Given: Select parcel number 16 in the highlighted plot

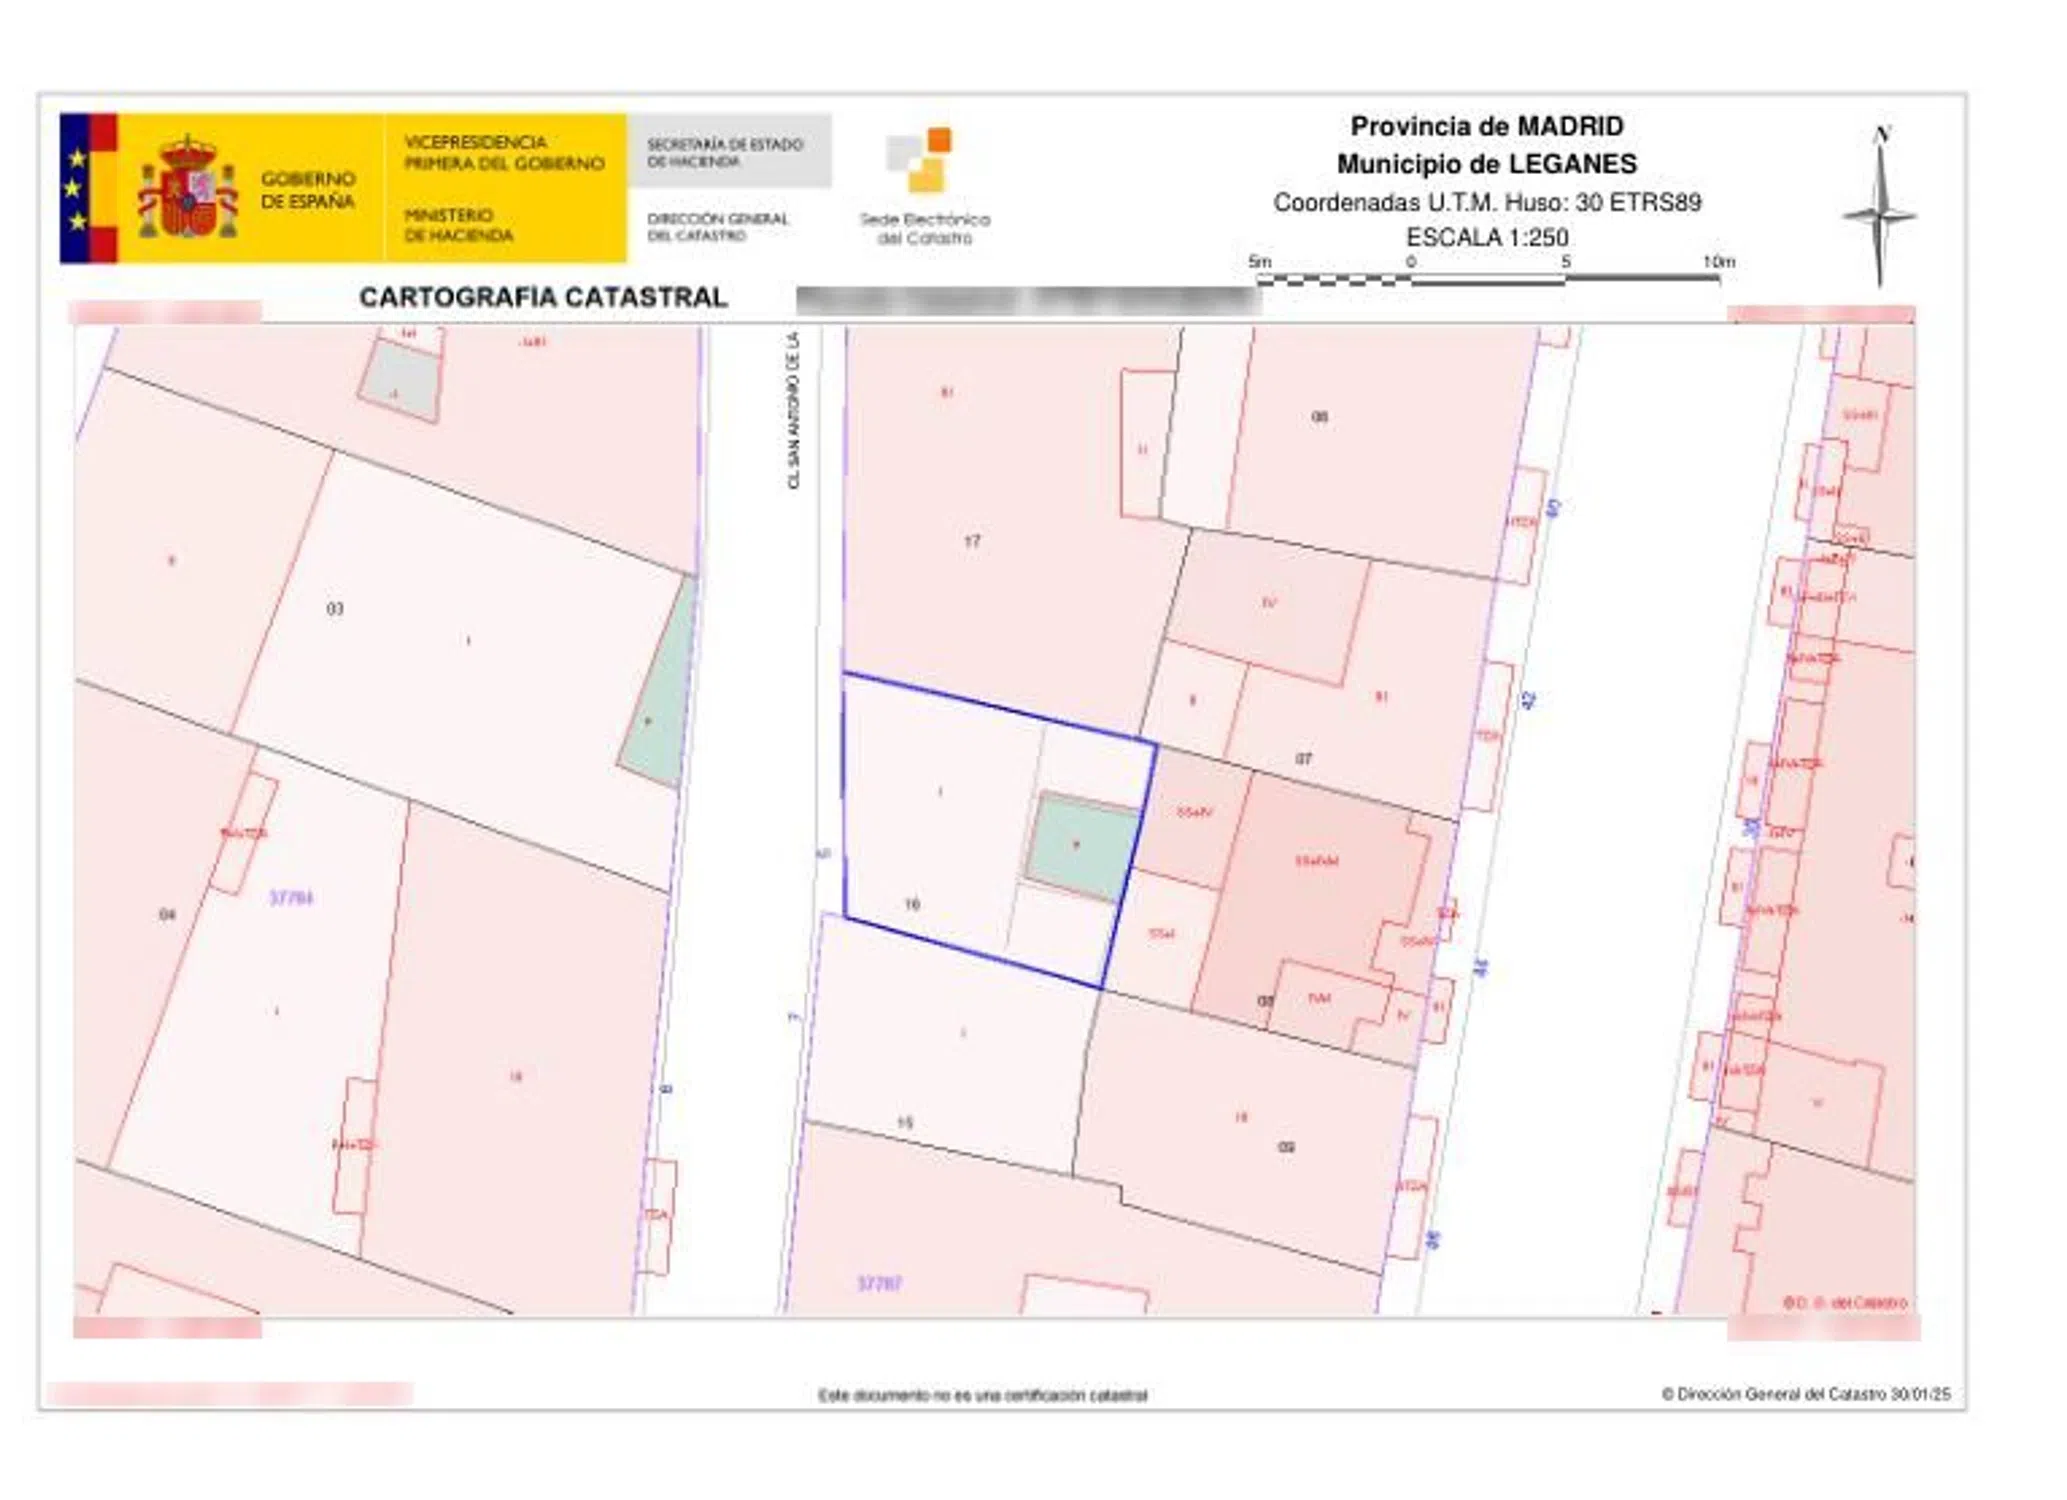Looking at the screenshot, I should 912,904.
